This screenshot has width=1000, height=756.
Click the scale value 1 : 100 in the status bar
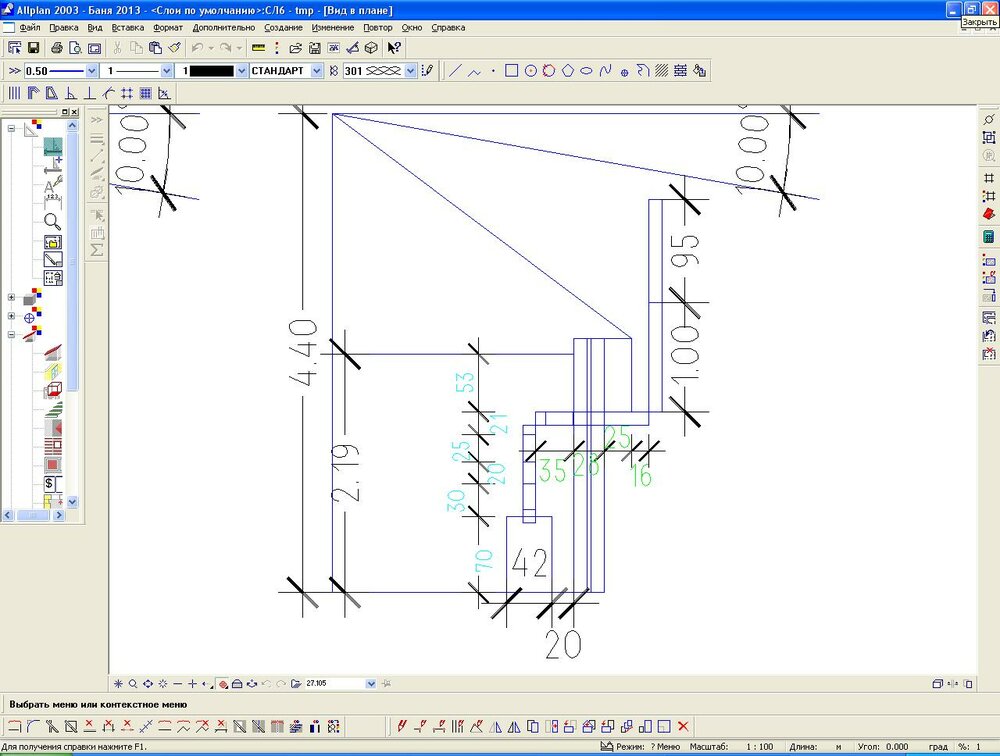click(759, 747)
